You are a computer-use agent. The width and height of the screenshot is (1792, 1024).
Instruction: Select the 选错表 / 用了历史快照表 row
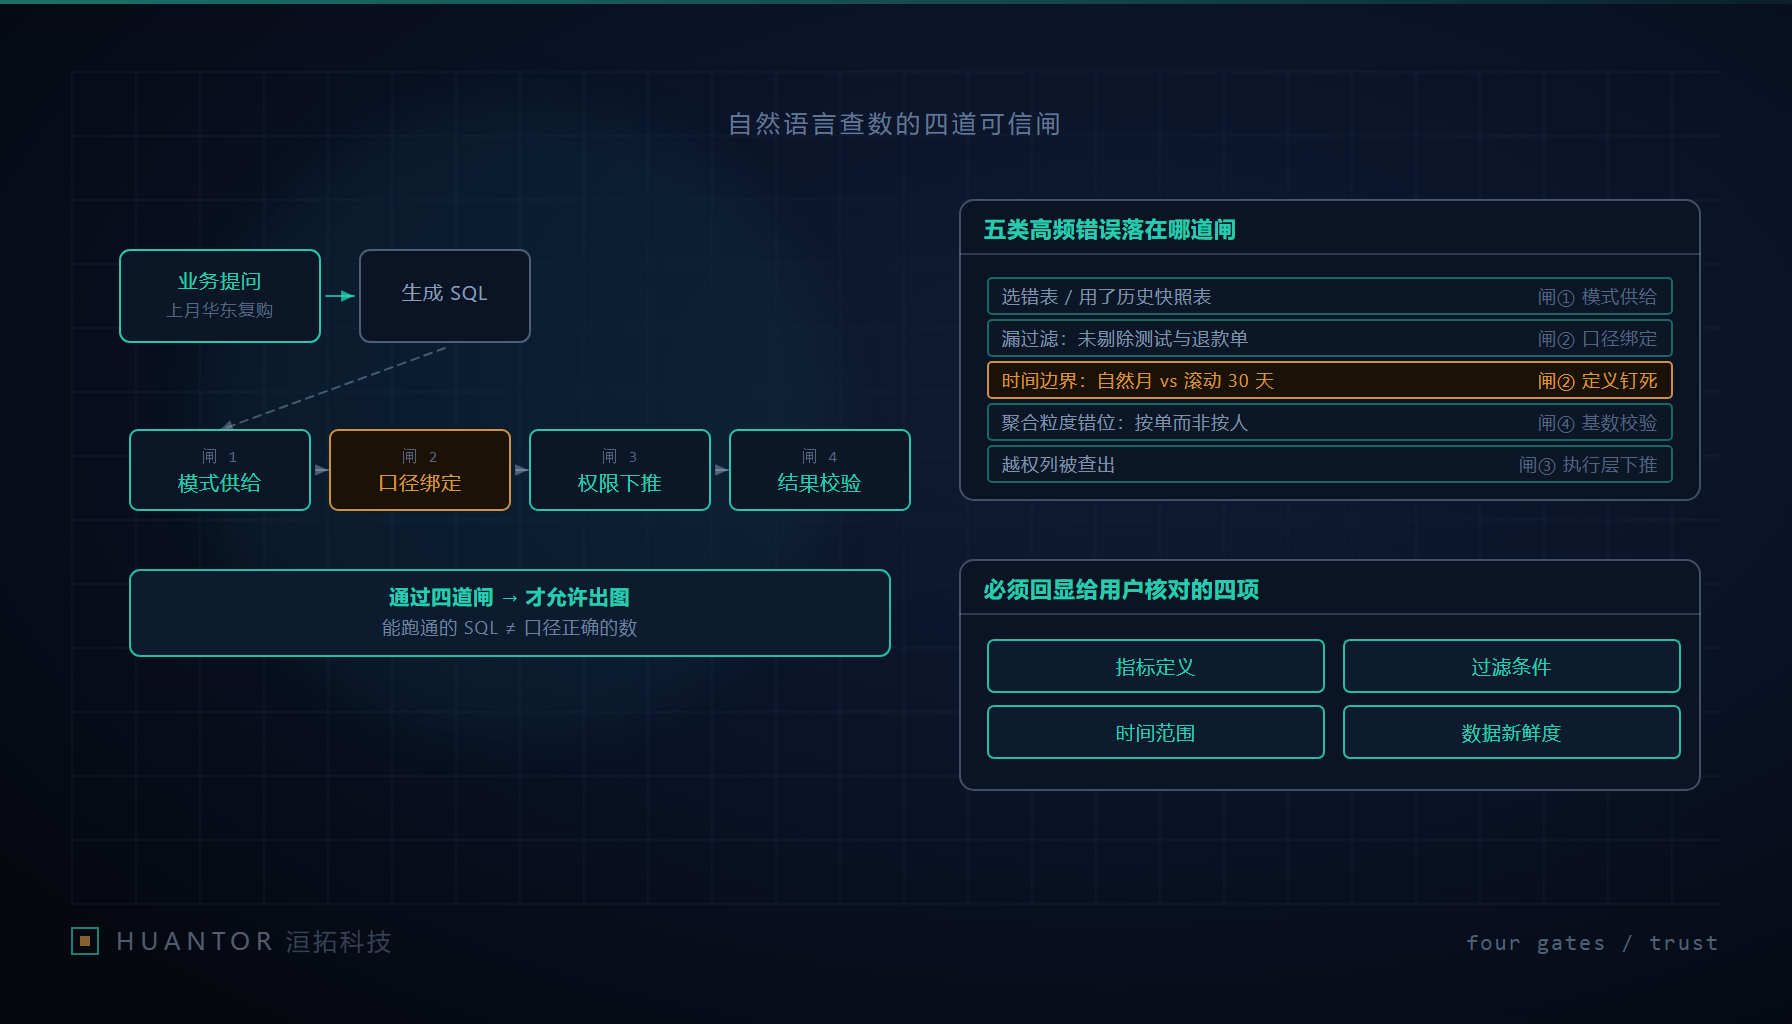[x=1330, y=296]
